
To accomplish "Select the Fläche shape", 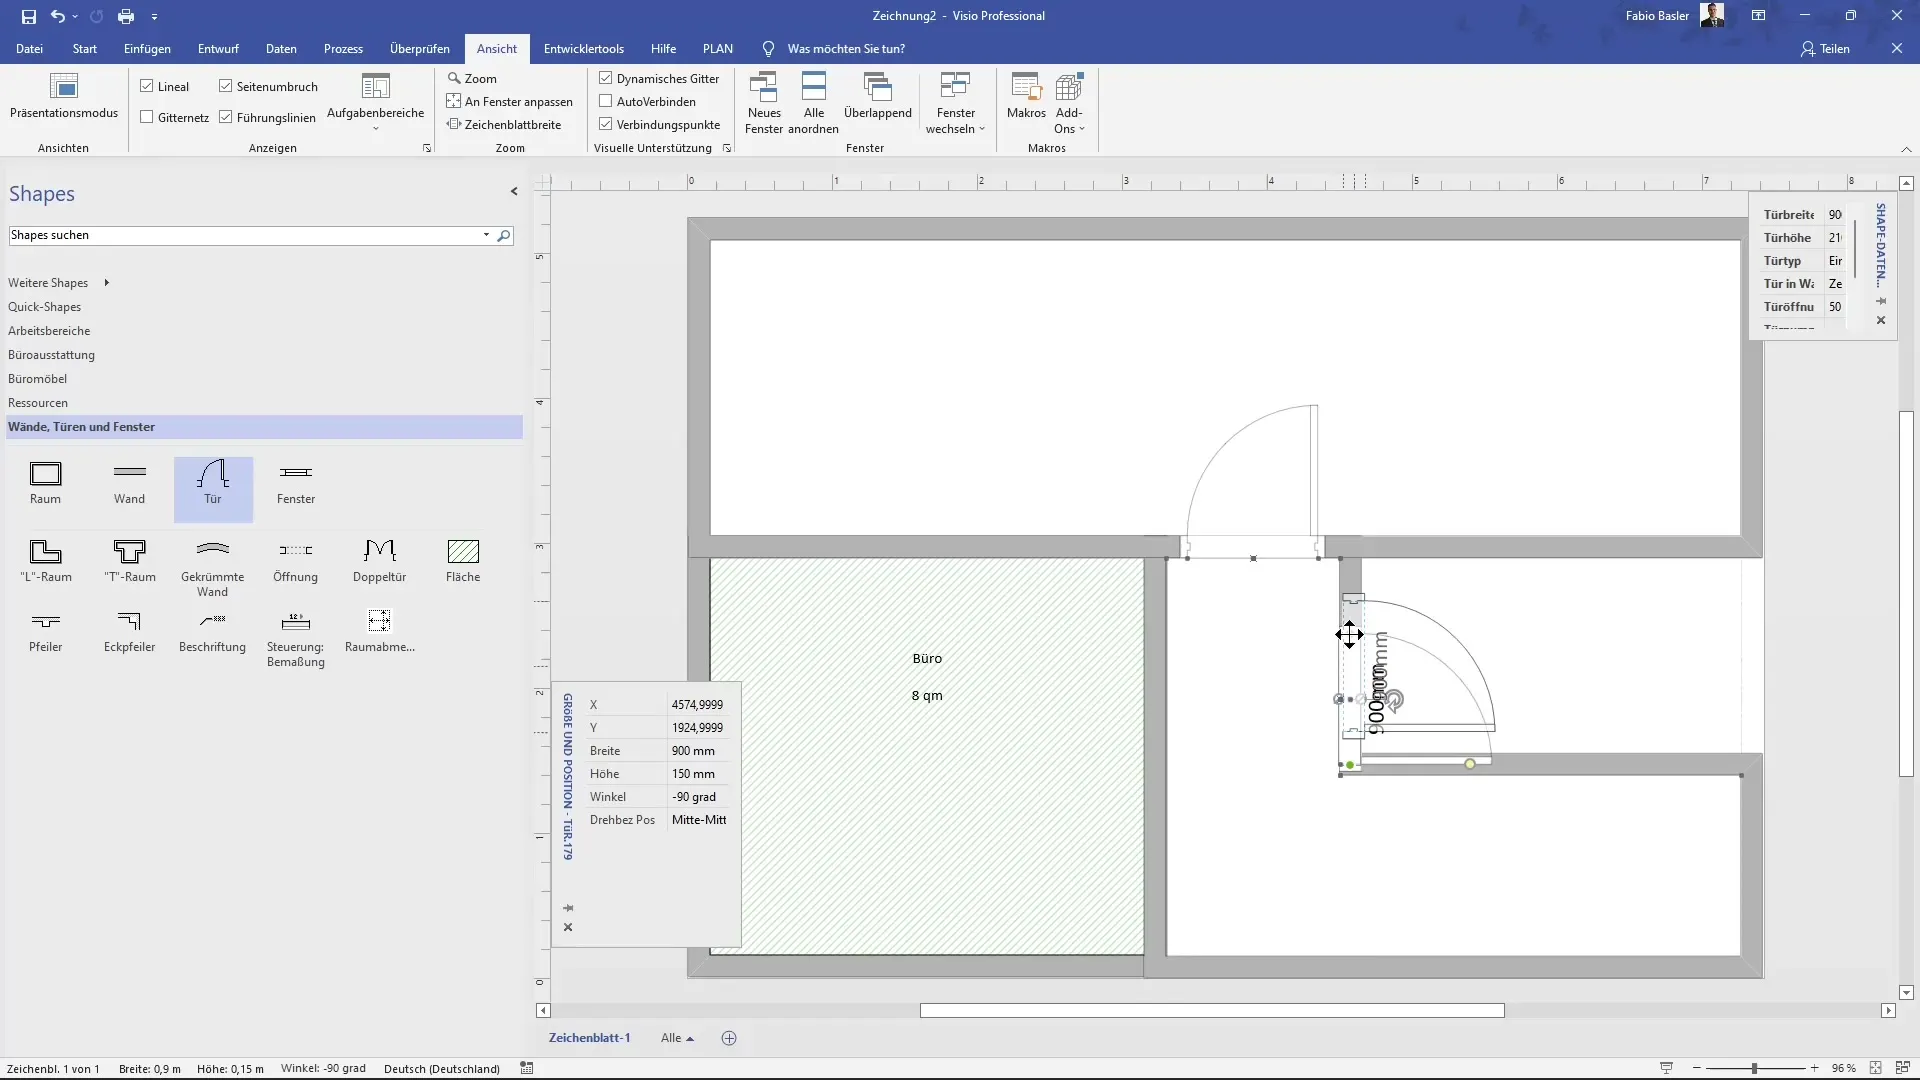I will click(463, 561).
